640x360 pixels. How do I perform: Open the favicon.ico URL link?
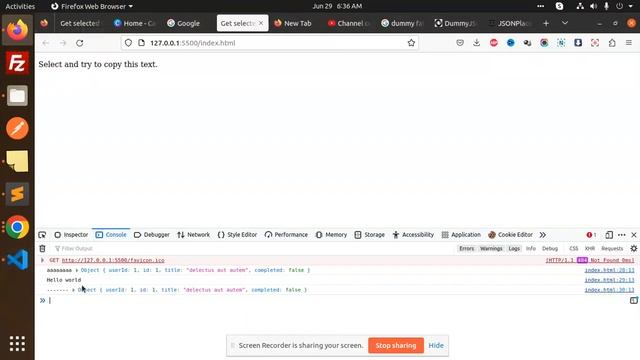[x=113, y=260]
